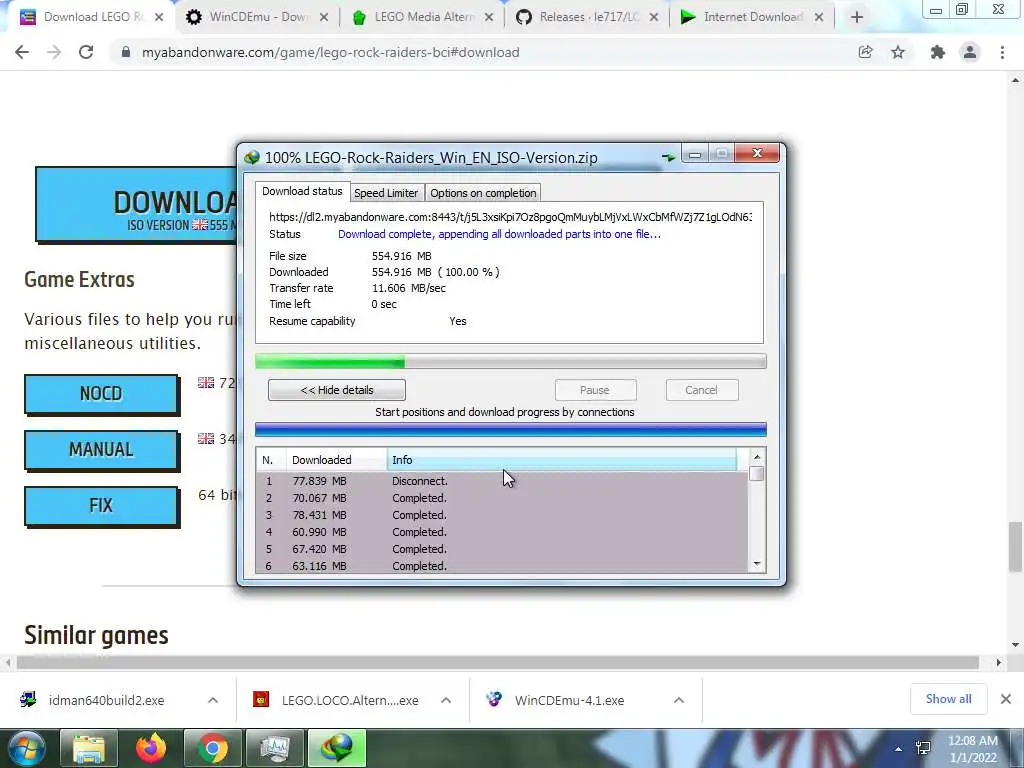Click the N. column header

[271, 460]
